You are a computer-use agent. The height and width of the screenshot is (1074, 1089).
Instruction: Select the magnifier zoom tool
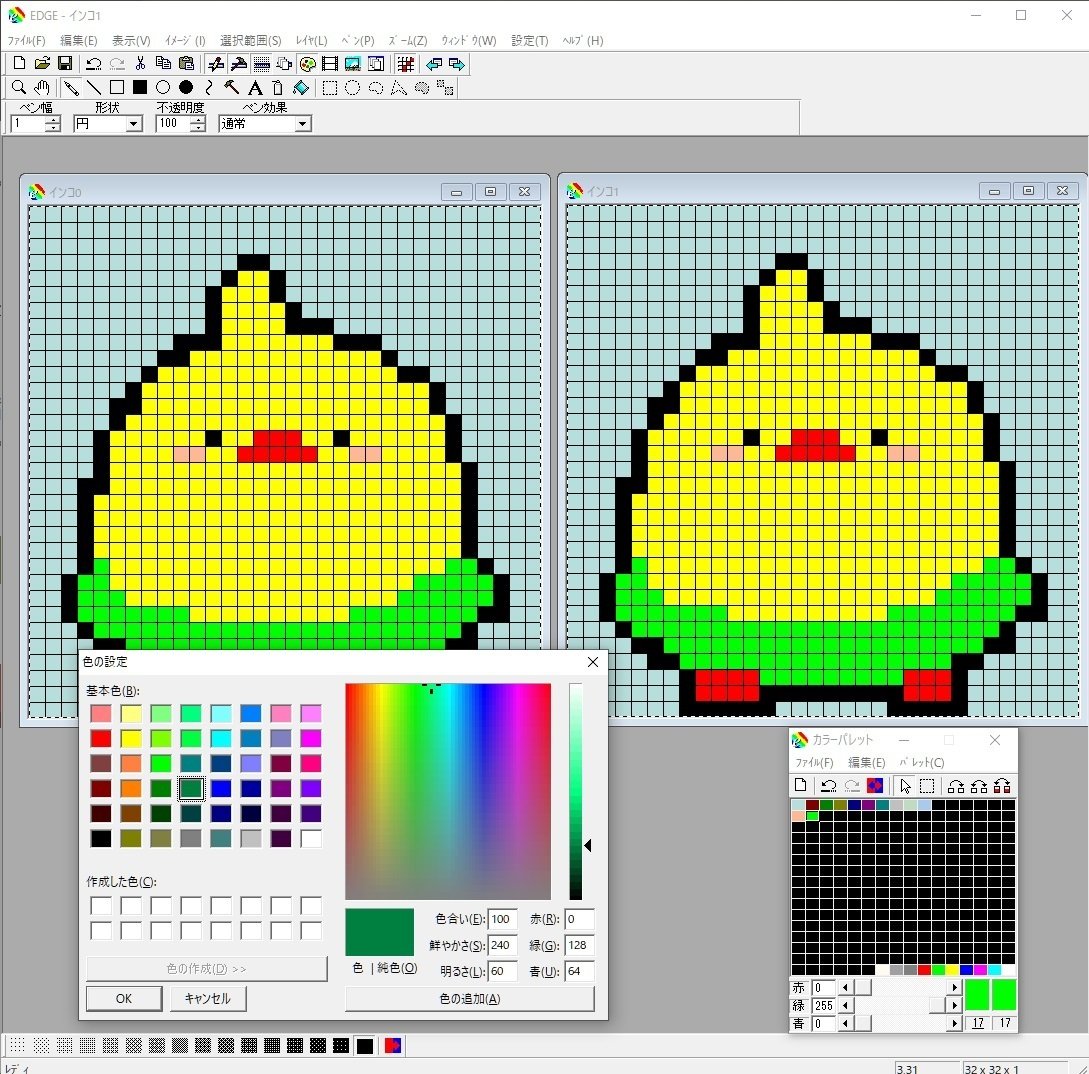(x=19, y=88)
